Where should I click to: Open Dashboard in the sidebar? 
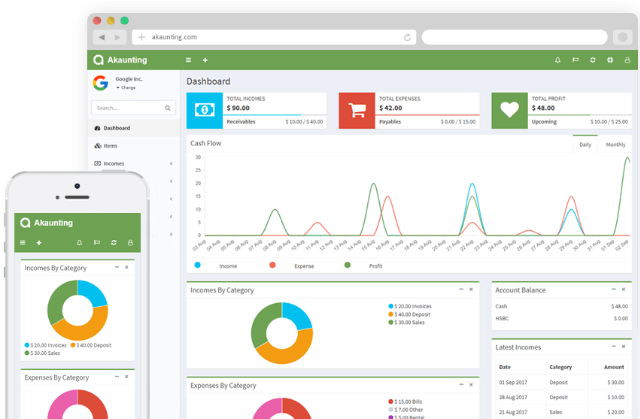[133, 128]
